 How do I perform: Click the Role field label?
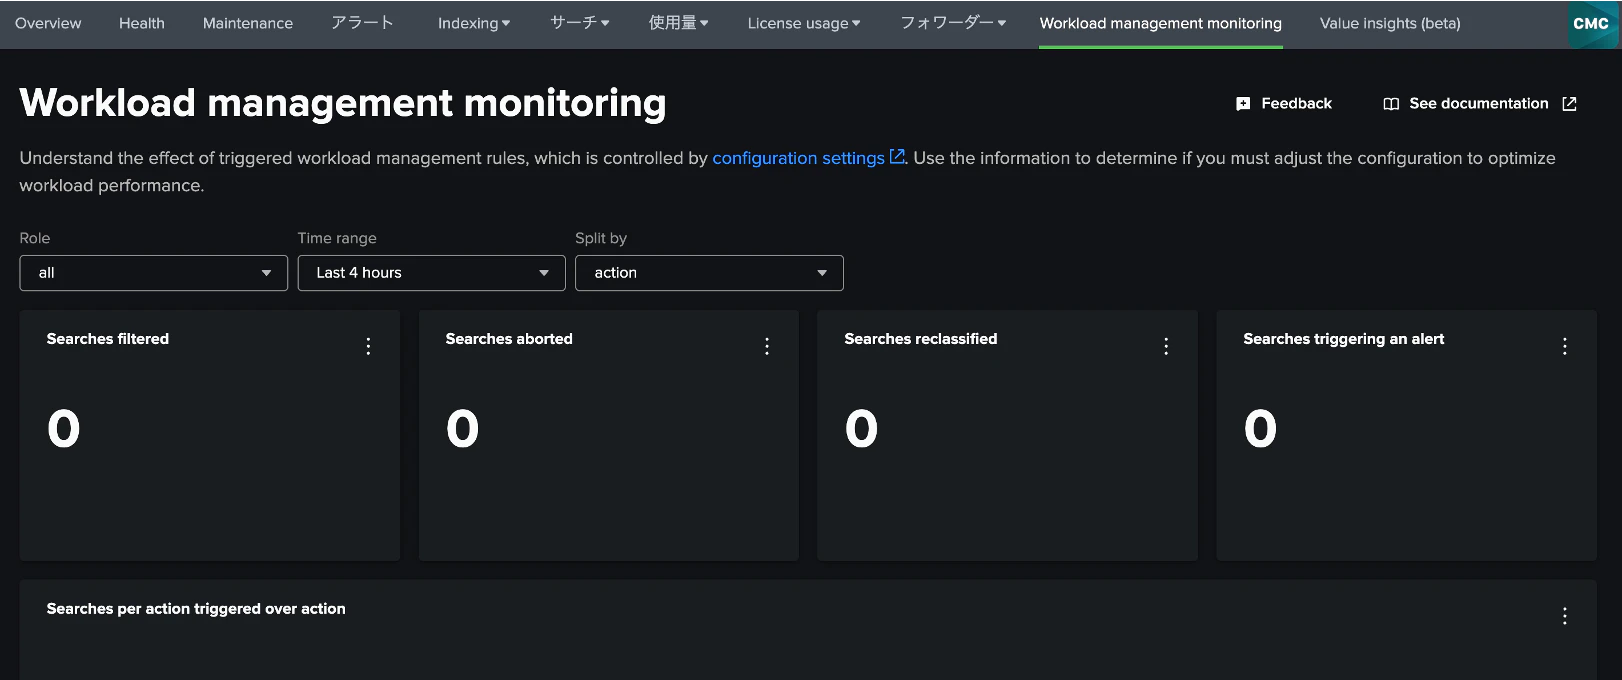point(35,238)
